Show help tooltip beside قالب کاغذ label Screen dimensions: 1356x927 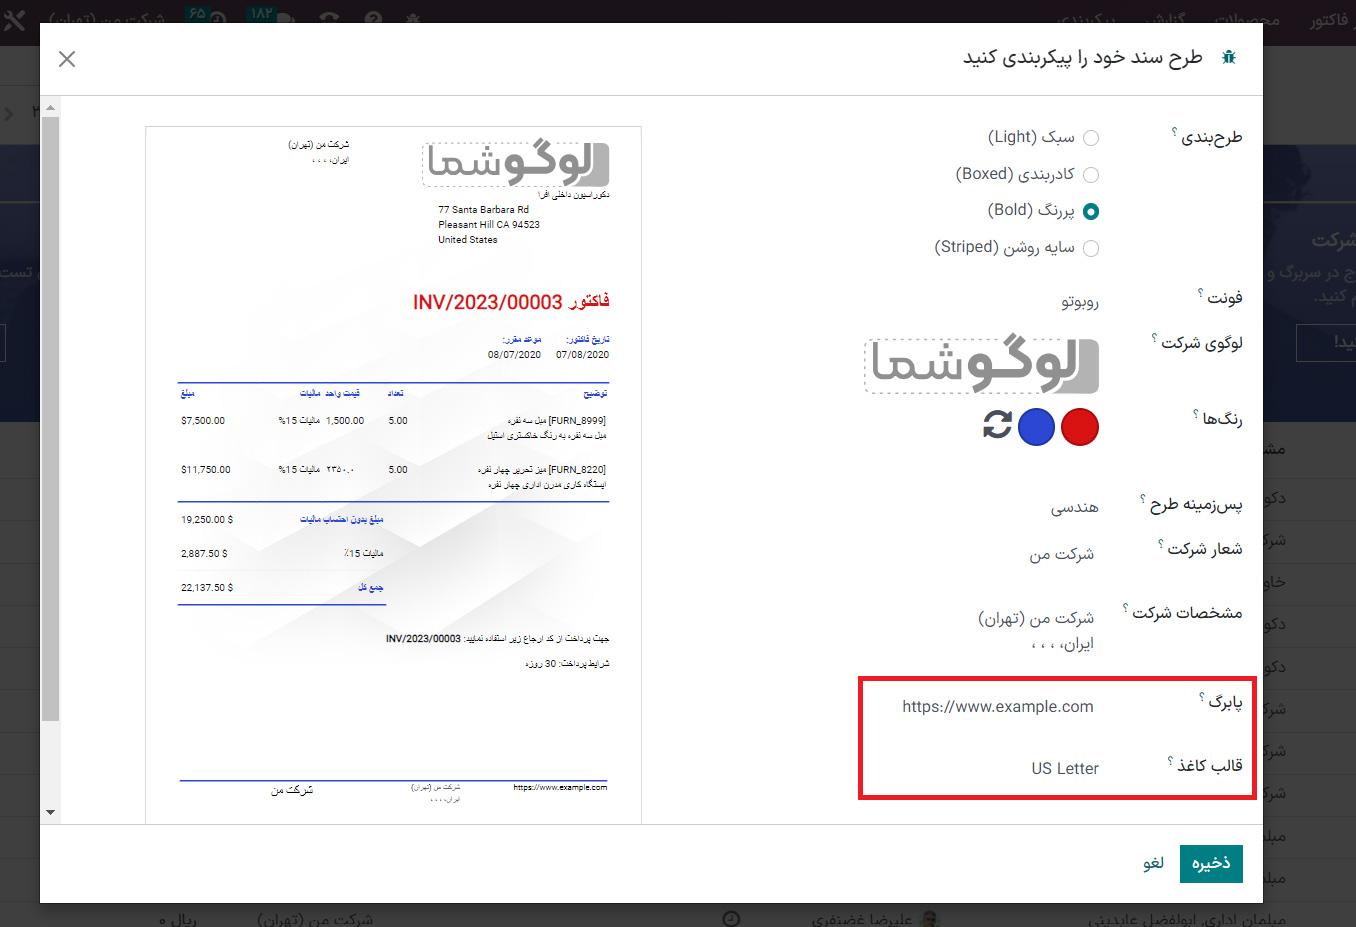coord(1170,760)
